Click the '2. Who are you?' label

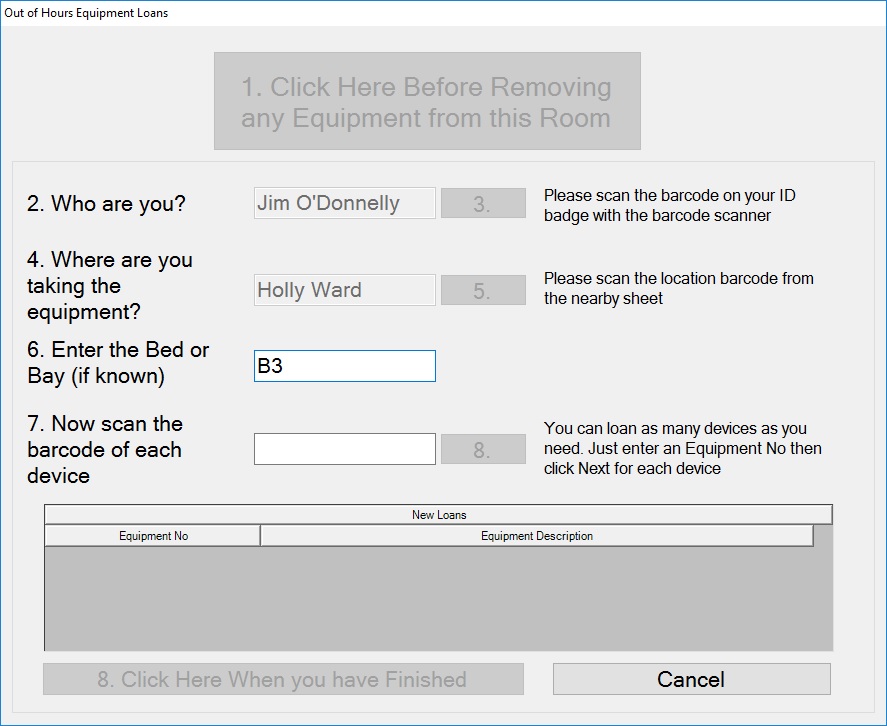[106, 204]
